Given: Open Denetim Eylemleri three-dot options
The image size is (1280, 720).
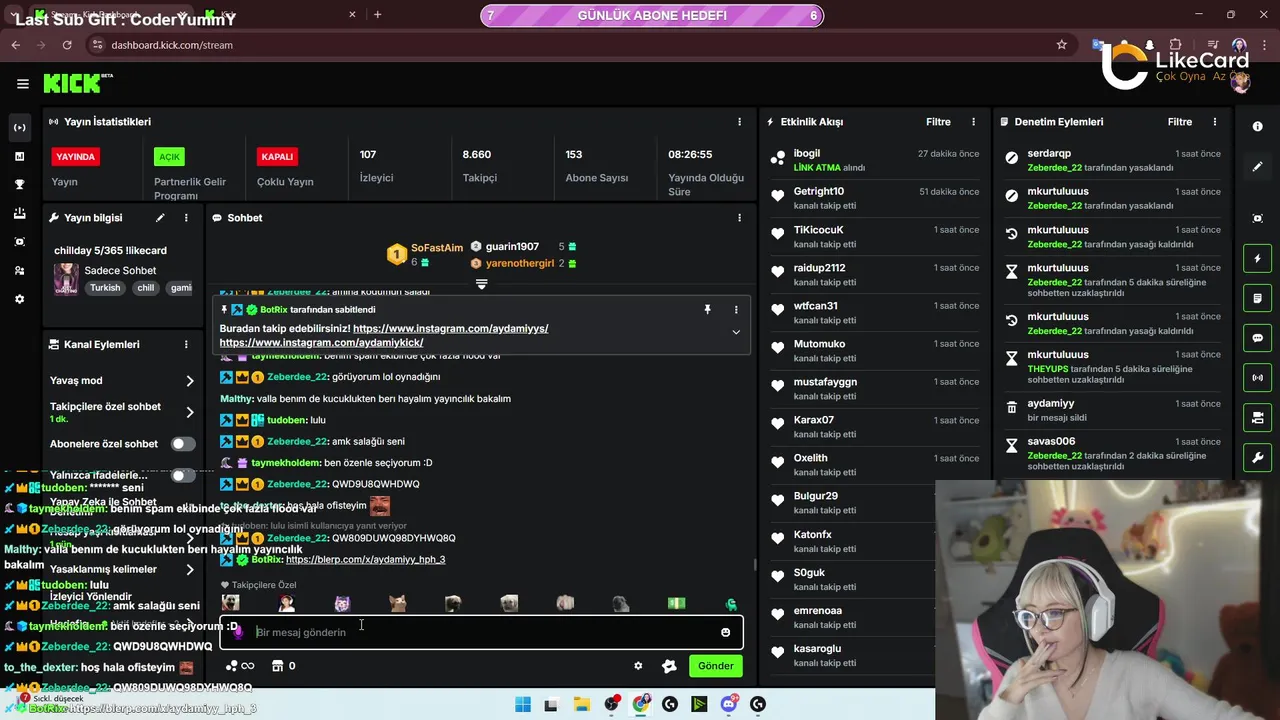Looking at the screenshot, I should pos(1215,122).
